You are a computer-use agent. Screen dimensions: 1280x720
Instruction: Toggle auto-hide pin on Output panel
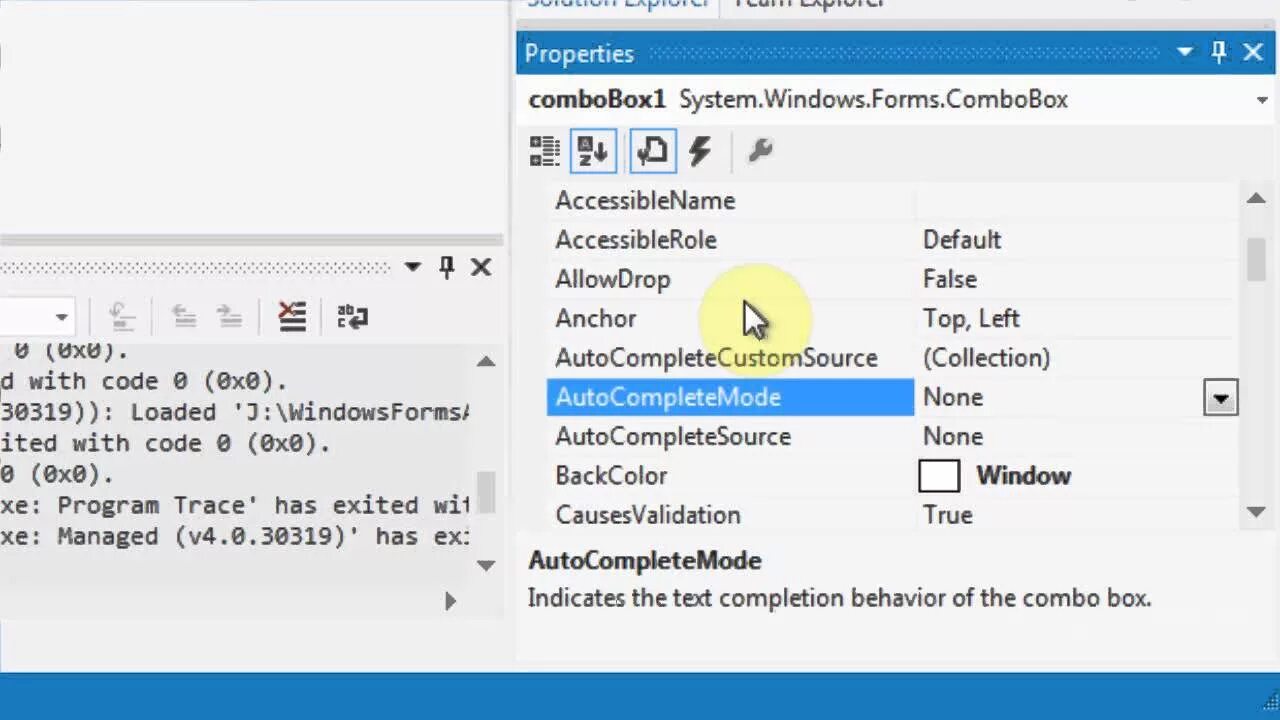click(x=447, y=267)
